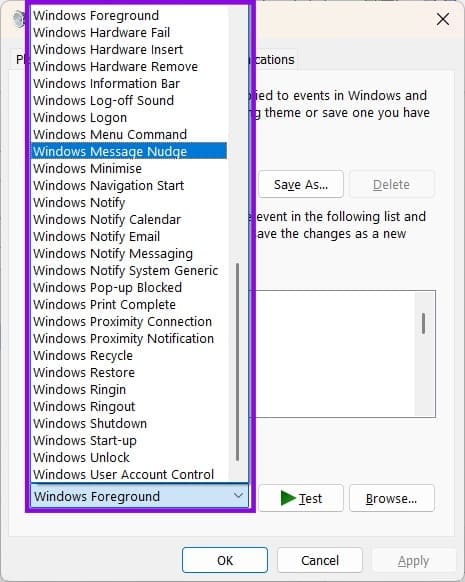Pick Windows Start-up sound
Image resolution: width=465 pixels, height=582 pixels.
(x=129, y=441)
